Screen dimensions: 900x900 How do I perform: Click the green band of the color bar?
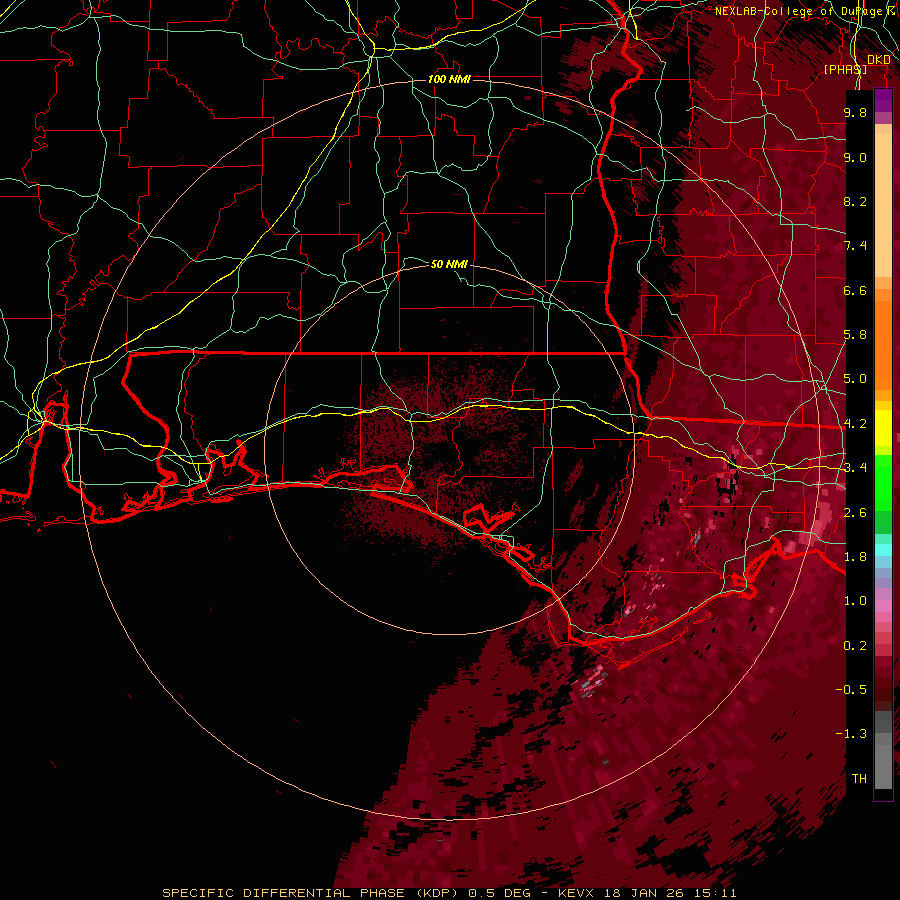883,482
